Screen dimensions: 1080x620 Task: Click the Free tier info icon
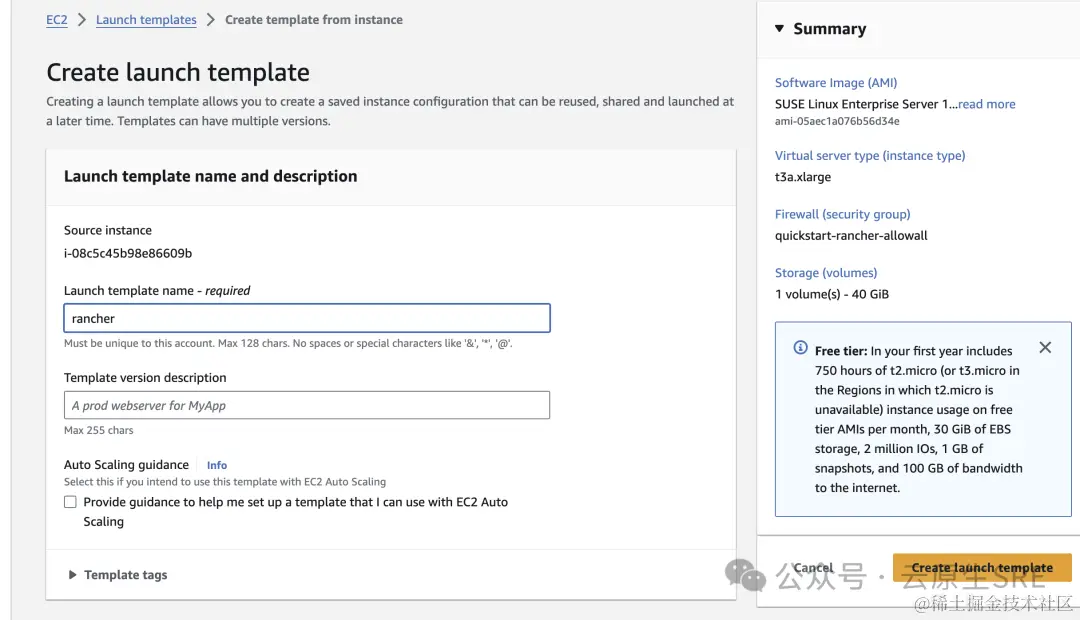point(800,348)
